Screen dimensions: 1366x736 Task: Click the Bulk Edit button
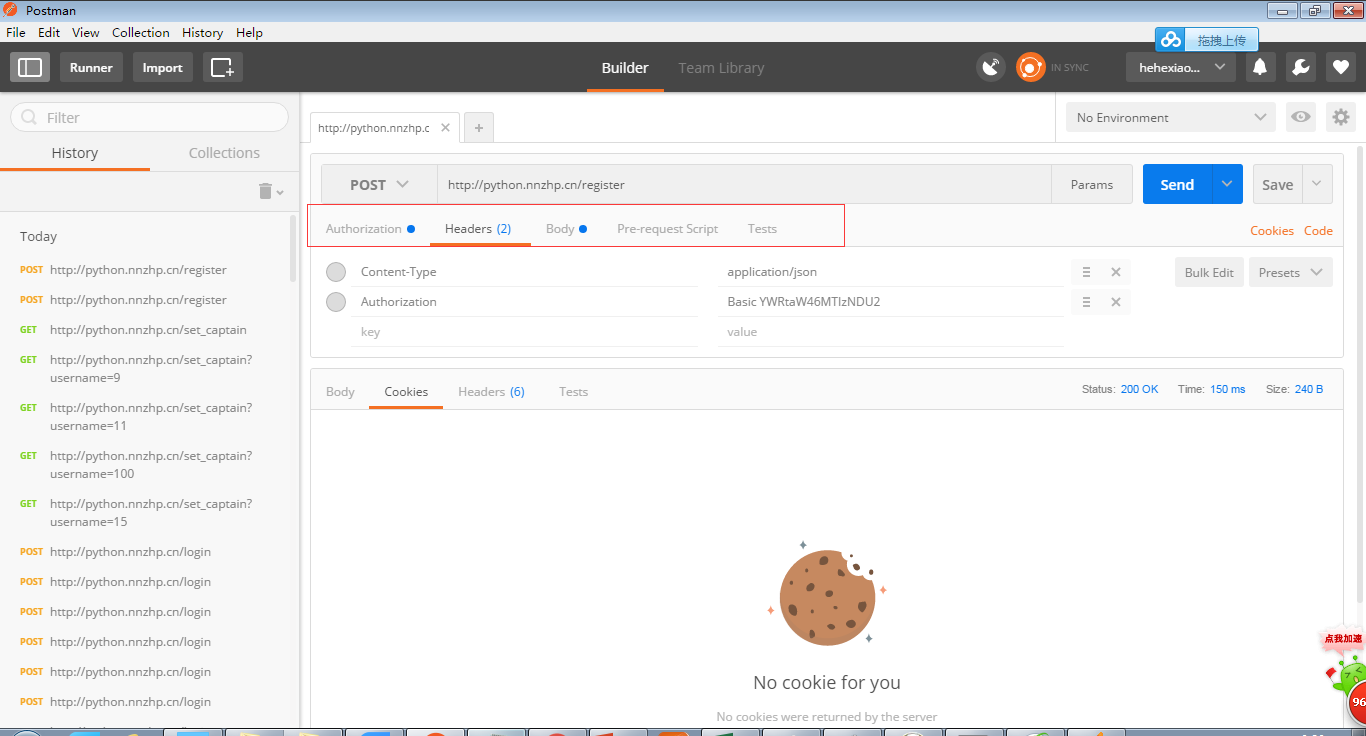click(1209, 272)
